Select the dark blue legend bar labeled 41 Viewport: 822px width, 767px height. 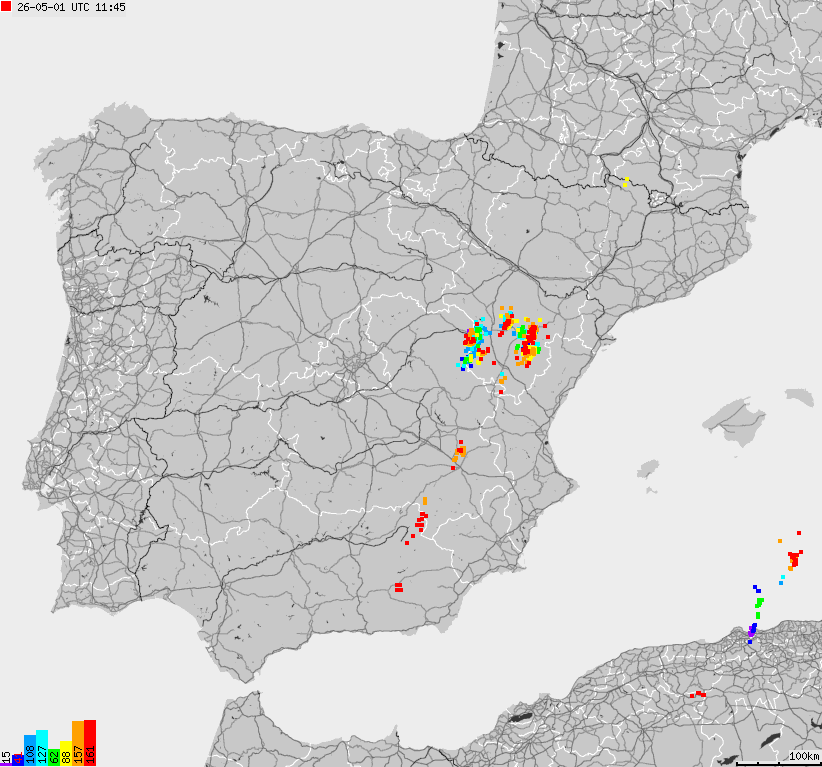[x=18, y=760]
